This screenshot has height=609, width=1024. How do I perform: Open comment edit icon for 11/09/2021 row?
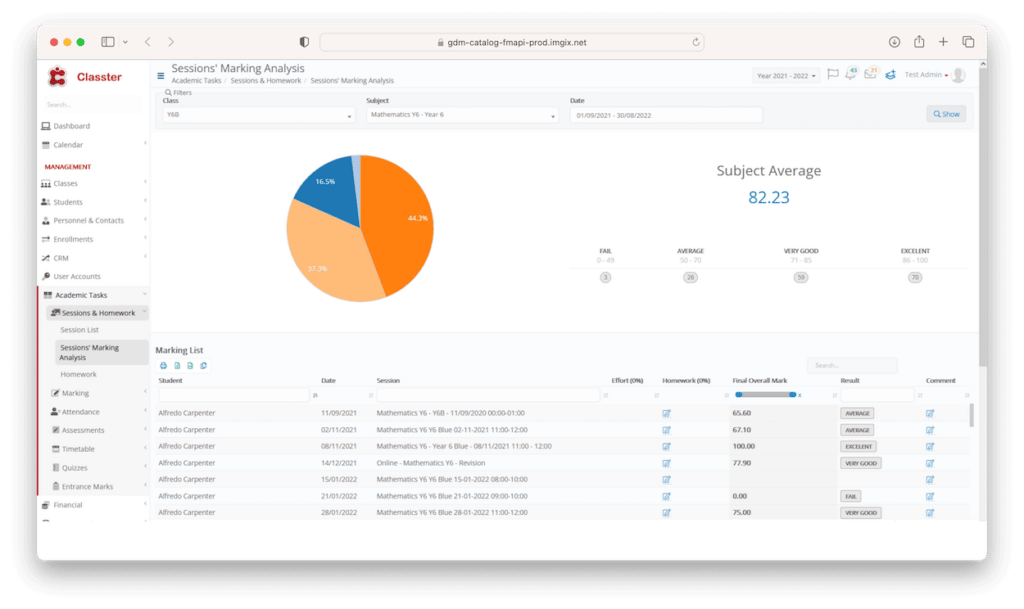pos(929,413)
